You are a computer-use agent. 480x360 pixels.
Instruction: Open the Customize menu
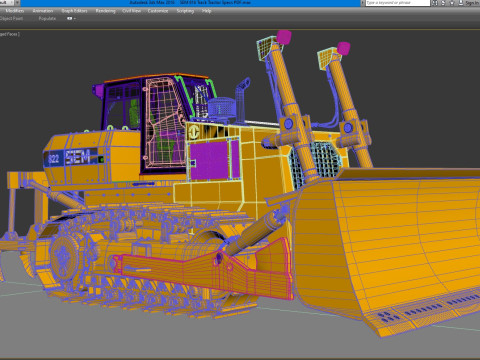pos(158,11)
